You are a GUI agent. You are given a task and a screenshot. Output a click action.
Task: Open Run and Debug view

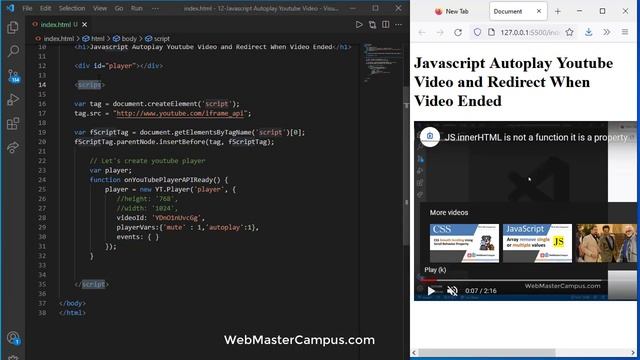tap(13, 99)
